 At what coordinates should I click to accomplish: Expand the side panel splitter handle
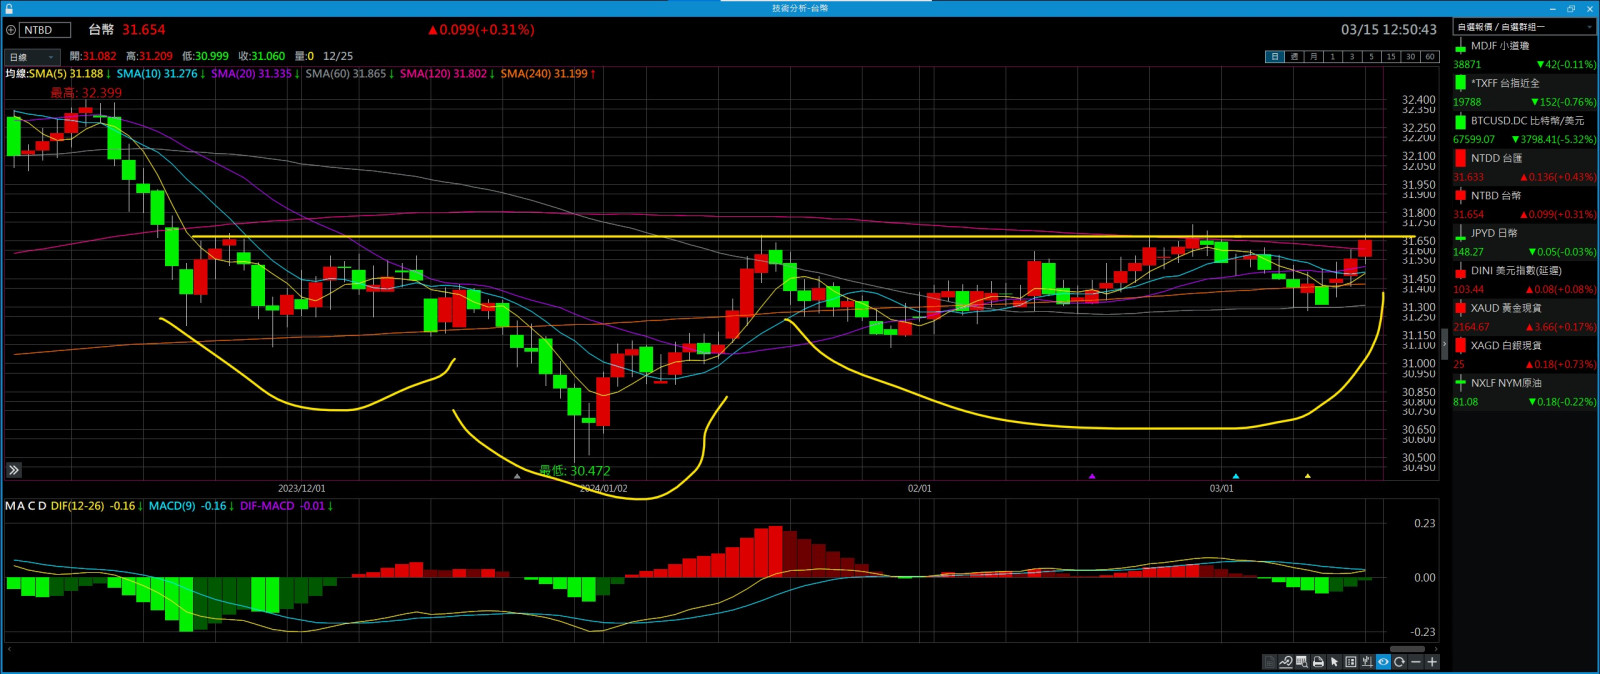point(1444,343)
